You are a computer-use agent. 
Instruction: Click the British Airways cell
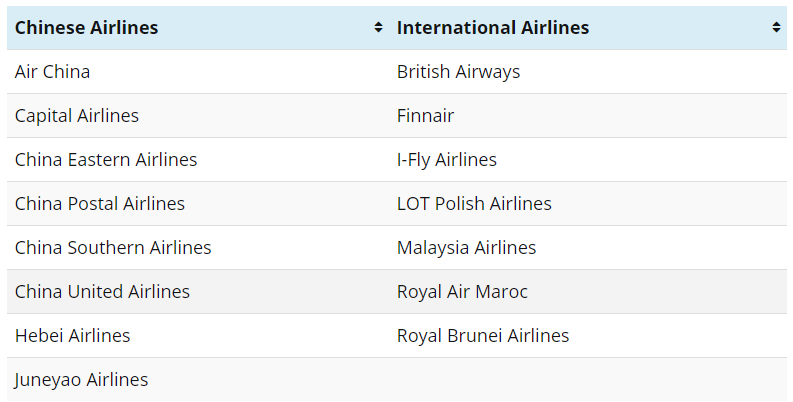(x=588, y=72)
